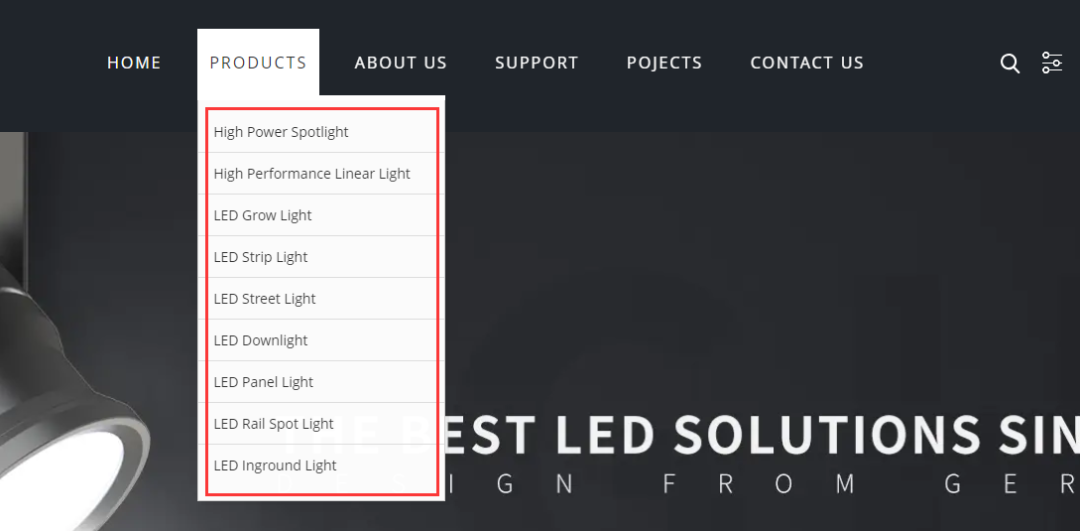Go to LED Rail Spot Light
The height and width of the screenshot is (531, 1080).
[x=274, y=424]
